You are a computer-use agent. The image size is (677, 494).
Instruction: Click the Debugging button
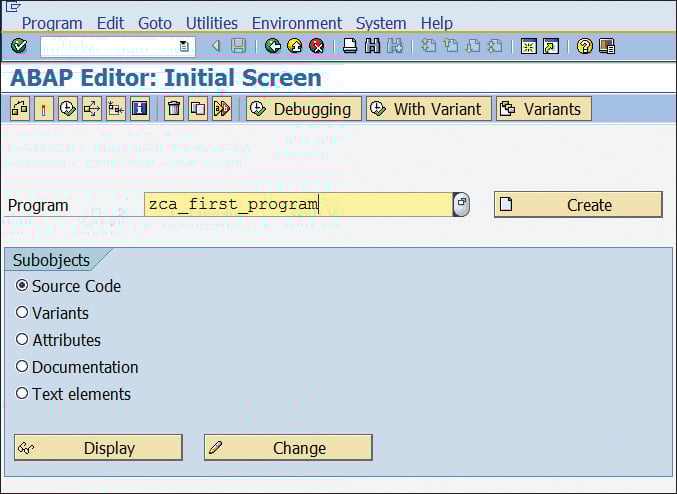(304, 109)
